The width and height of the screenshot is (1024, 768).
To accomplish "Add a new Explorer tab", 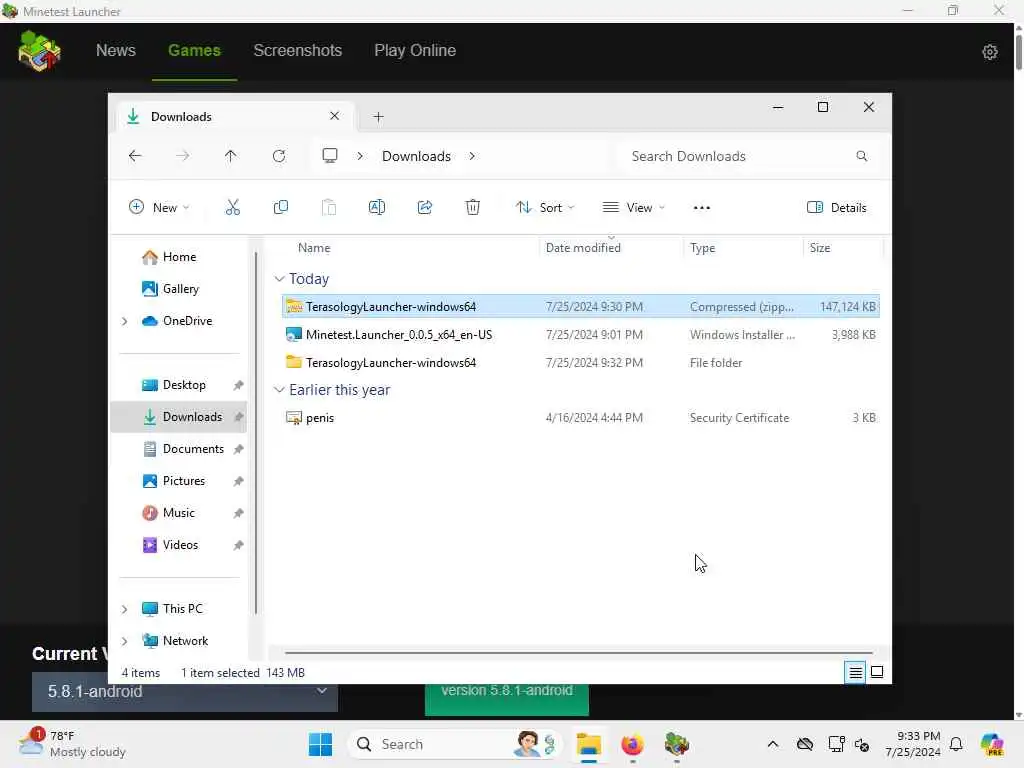I will coord(378,117).
